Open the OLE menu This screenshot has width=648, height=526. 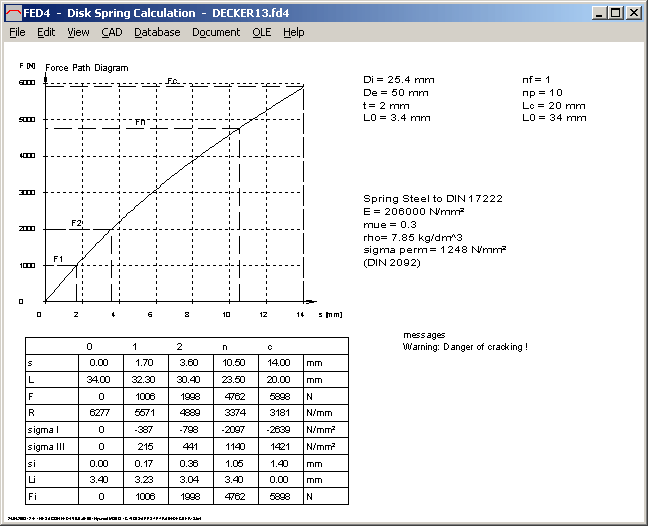click(x=261, y=32)
